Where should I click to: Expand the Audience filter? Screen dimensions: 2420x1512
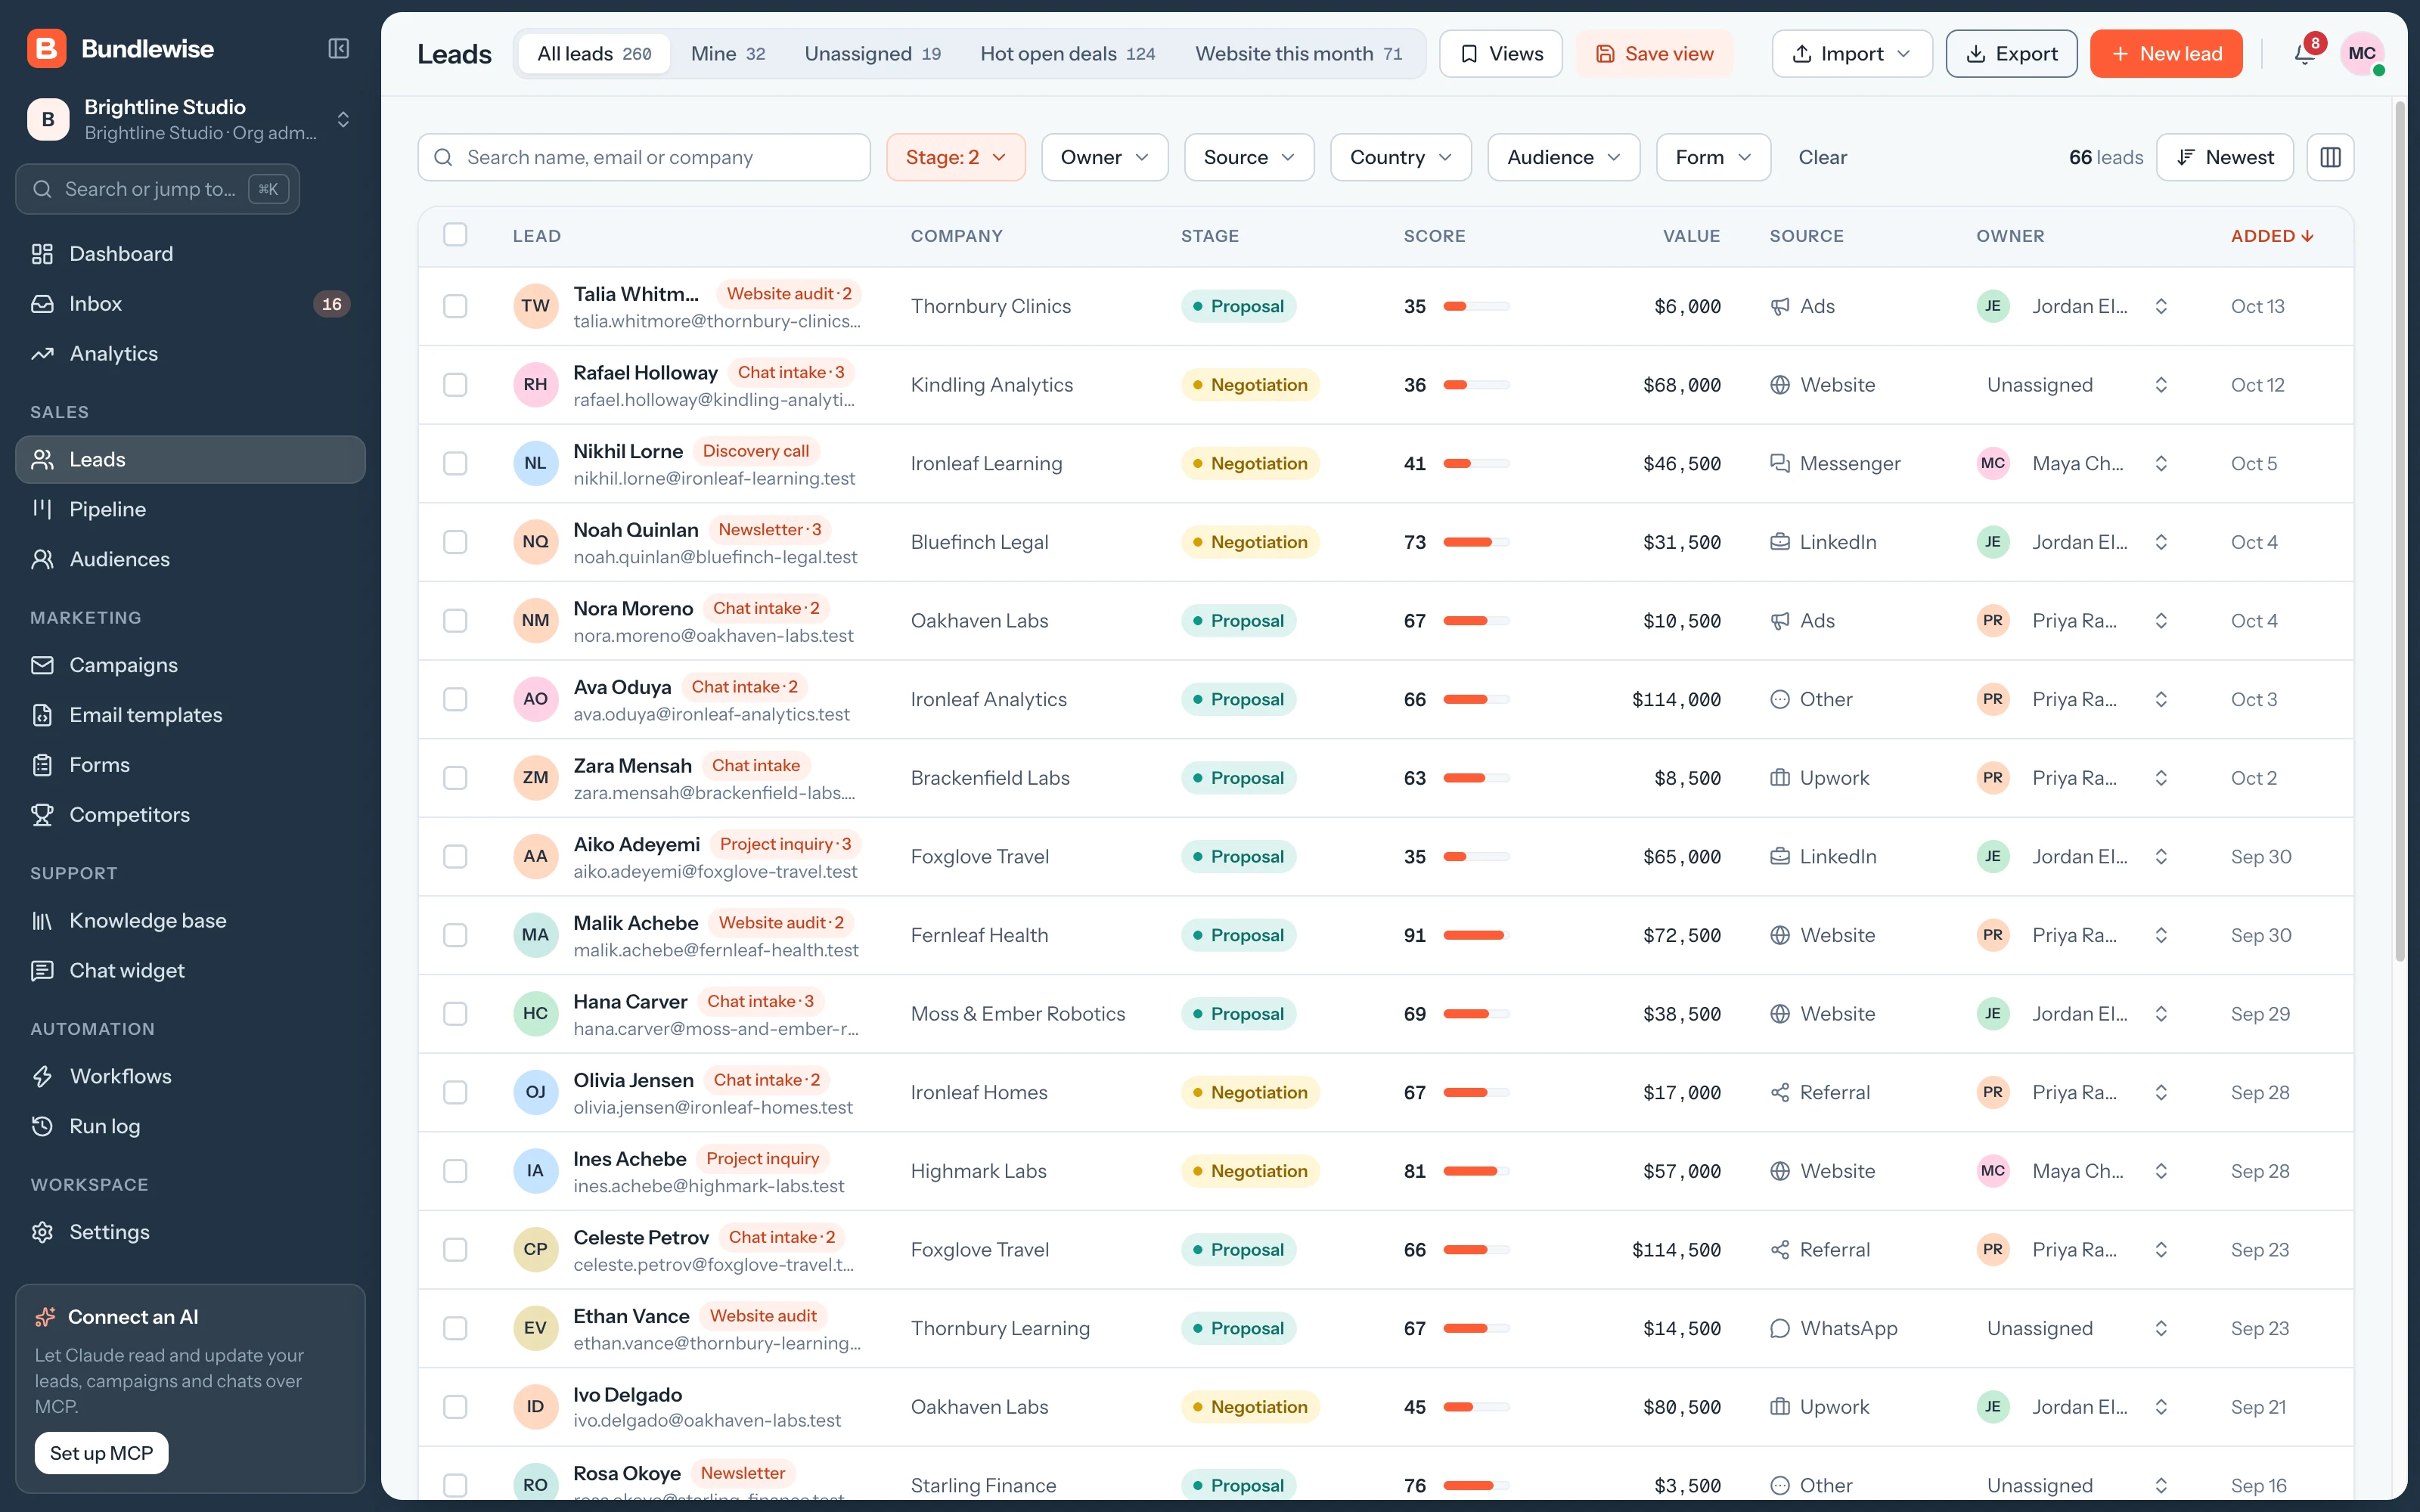click(1563, 157)
